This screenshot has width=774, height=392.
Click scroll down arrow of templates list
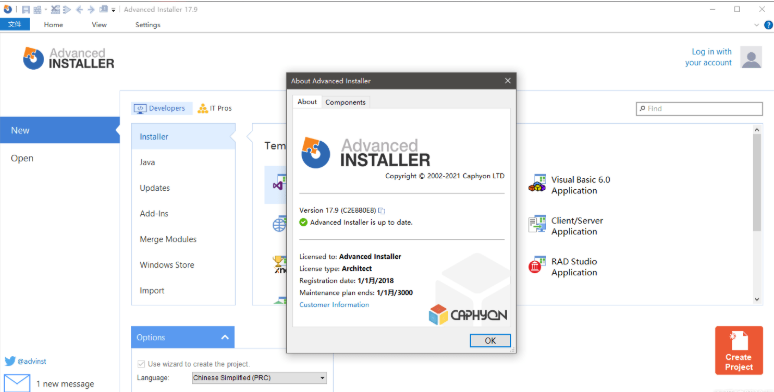tap(757, 299)
